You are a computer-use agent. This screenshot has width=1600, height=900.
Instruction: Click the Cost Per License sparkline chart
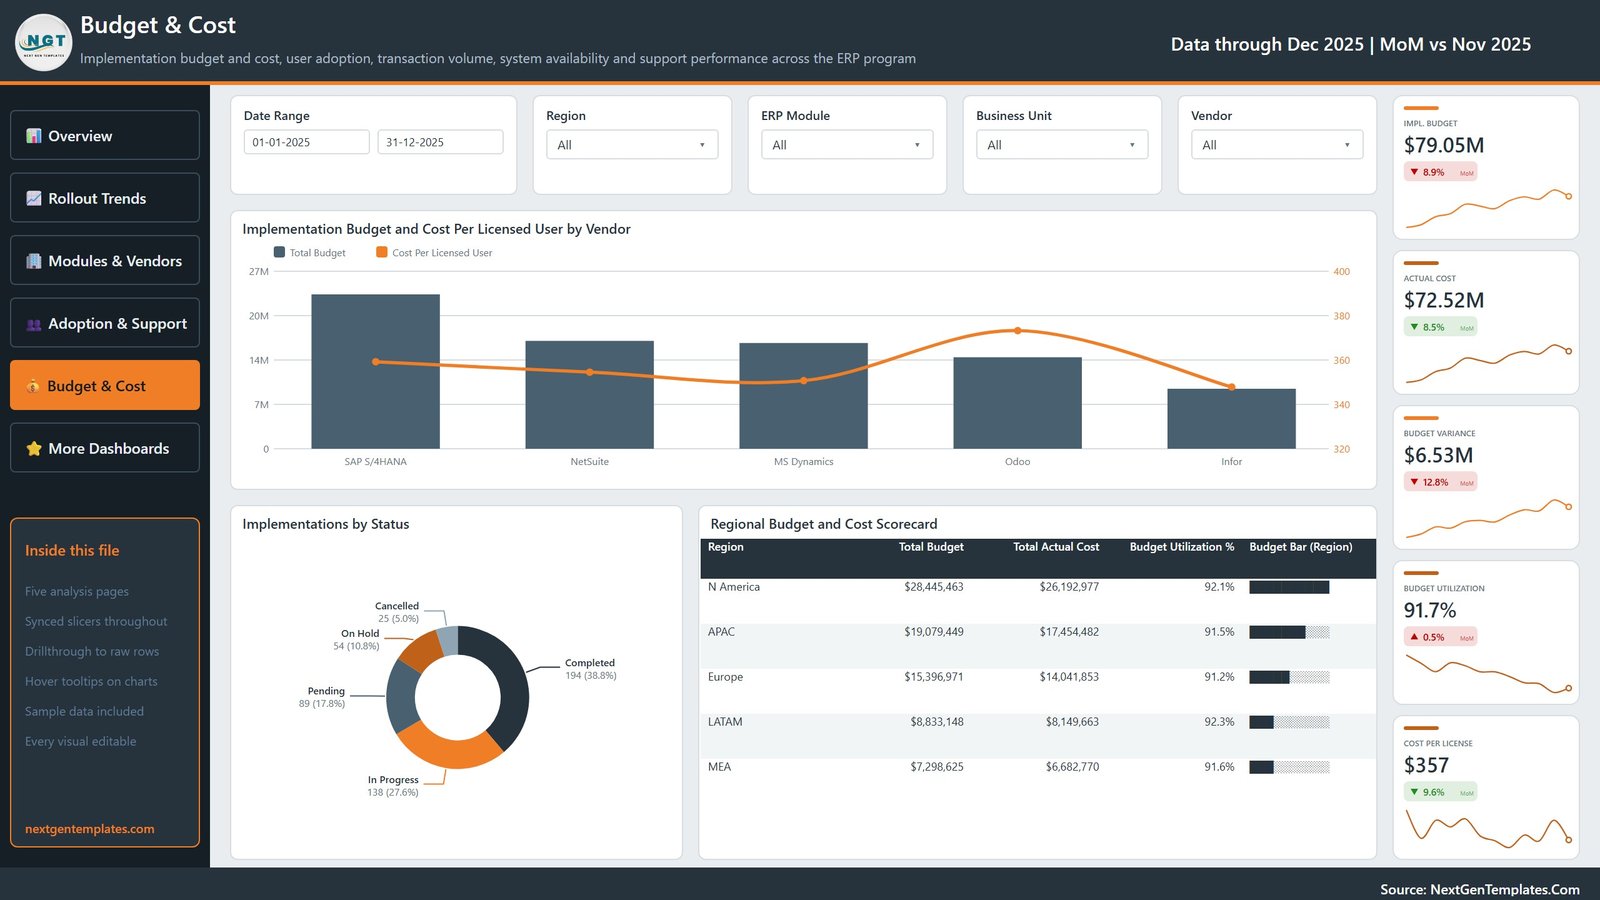[x=1489, y=827]
